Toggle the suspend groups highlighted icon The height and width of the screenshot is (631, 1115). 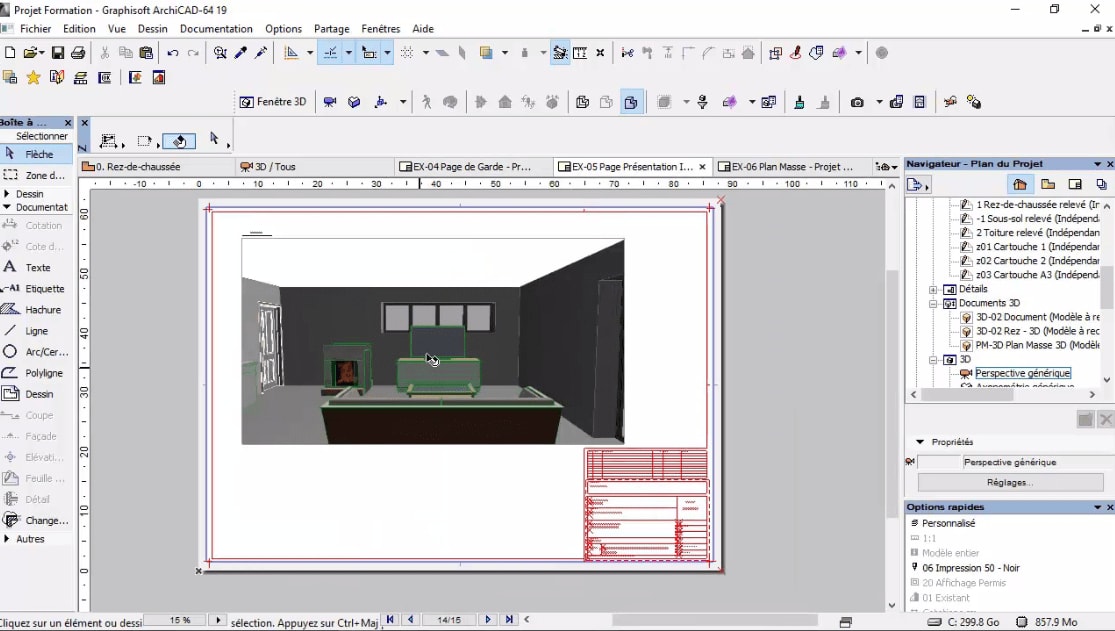pos(560,53)
